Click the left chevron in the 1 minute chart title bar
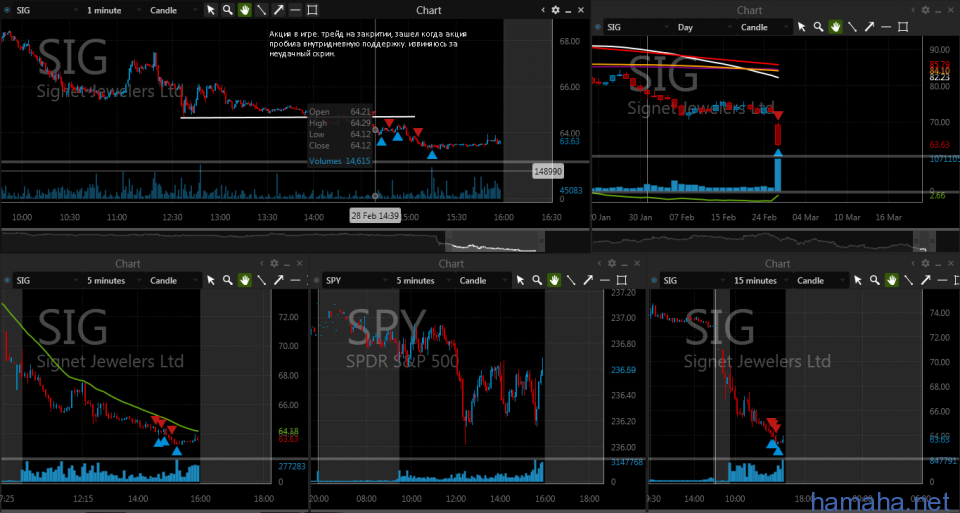 [542, 10]
